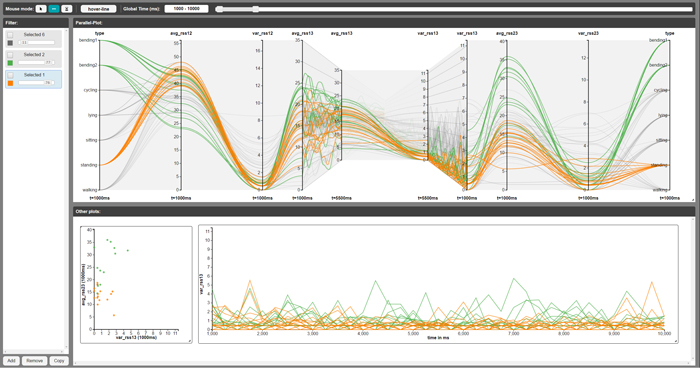Toggle the Selected 1 checkbox
Viewport: 700px width, 368px height.
pyautogui.click(x=10, y=75)
